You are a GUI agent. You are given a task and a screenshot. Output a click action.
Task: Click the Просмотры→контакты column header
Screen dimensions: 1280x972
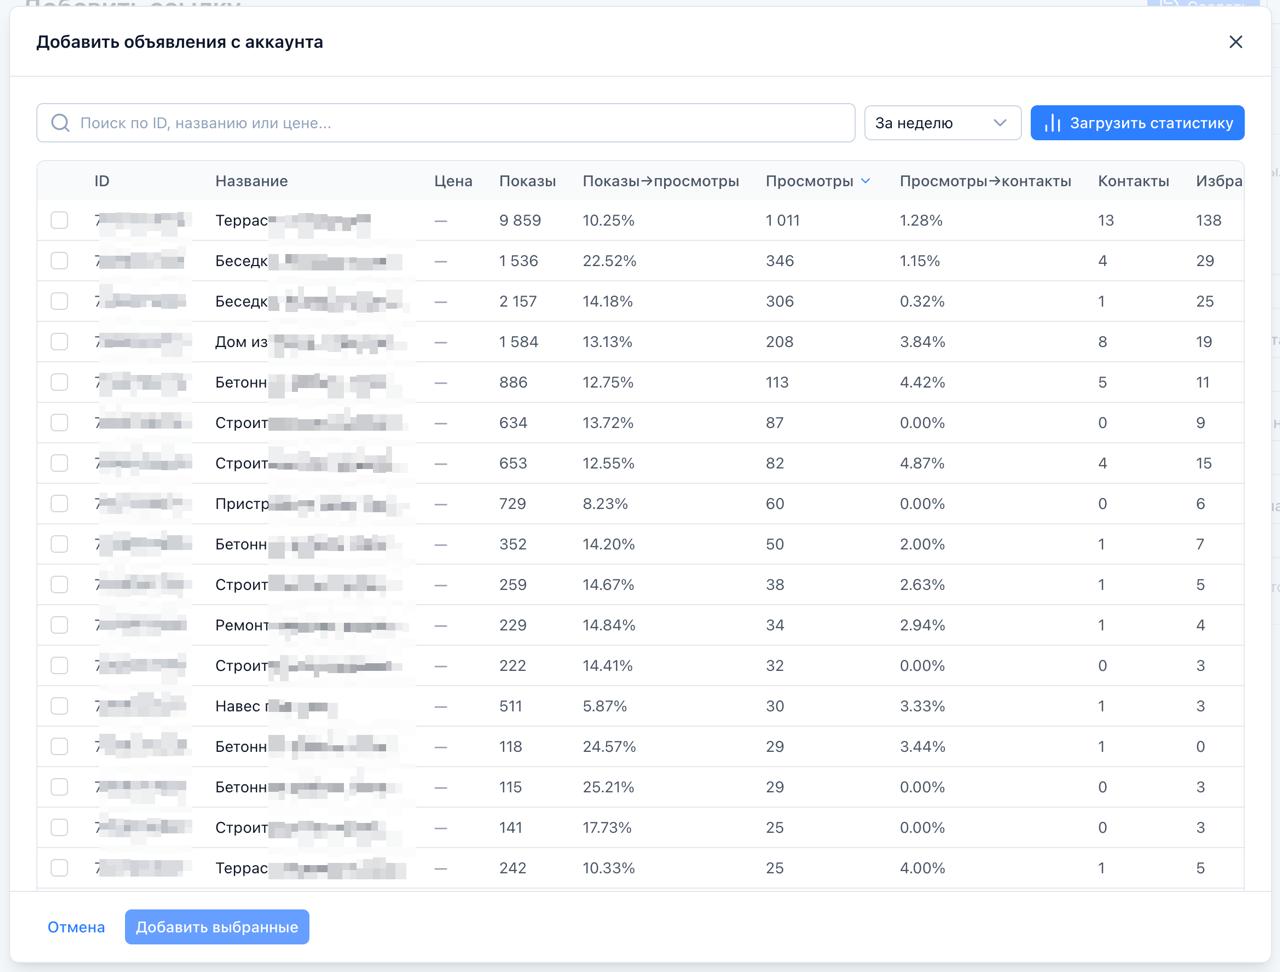pyautogui.click(x=985, y=181)
